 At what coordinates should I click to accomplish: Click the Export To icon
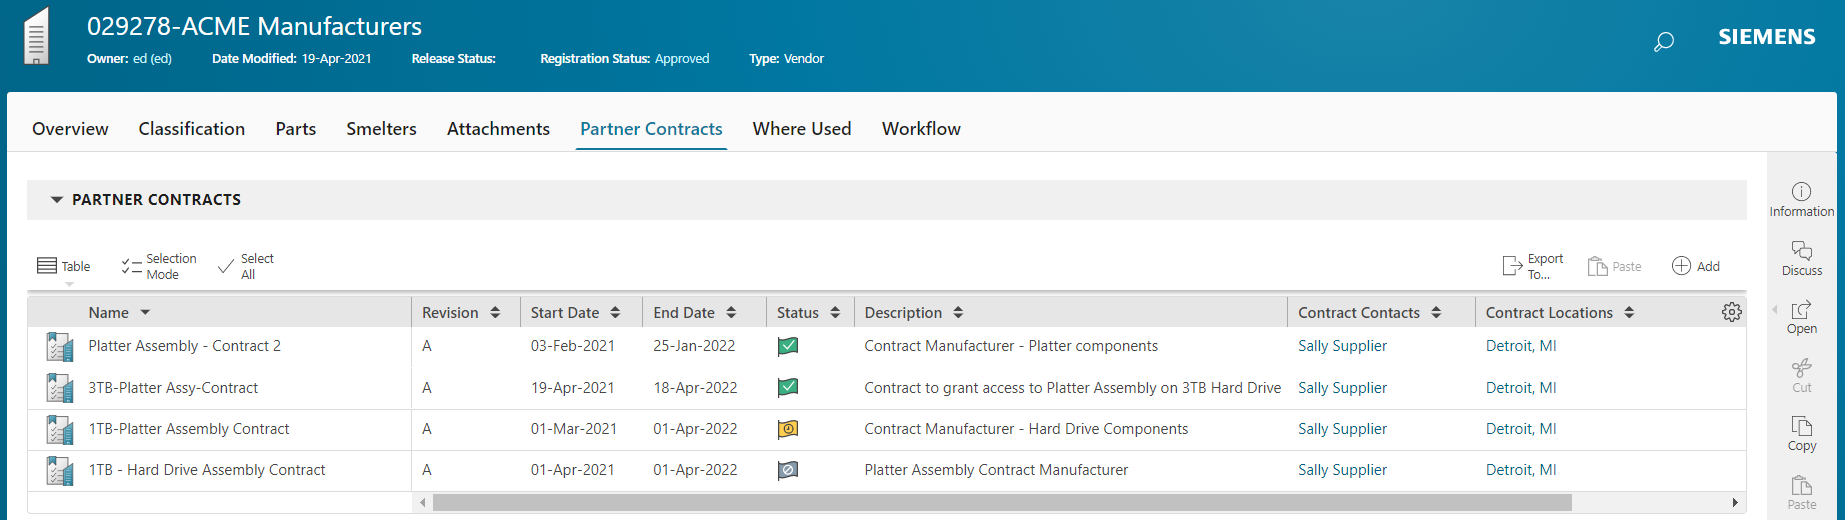1512,266
